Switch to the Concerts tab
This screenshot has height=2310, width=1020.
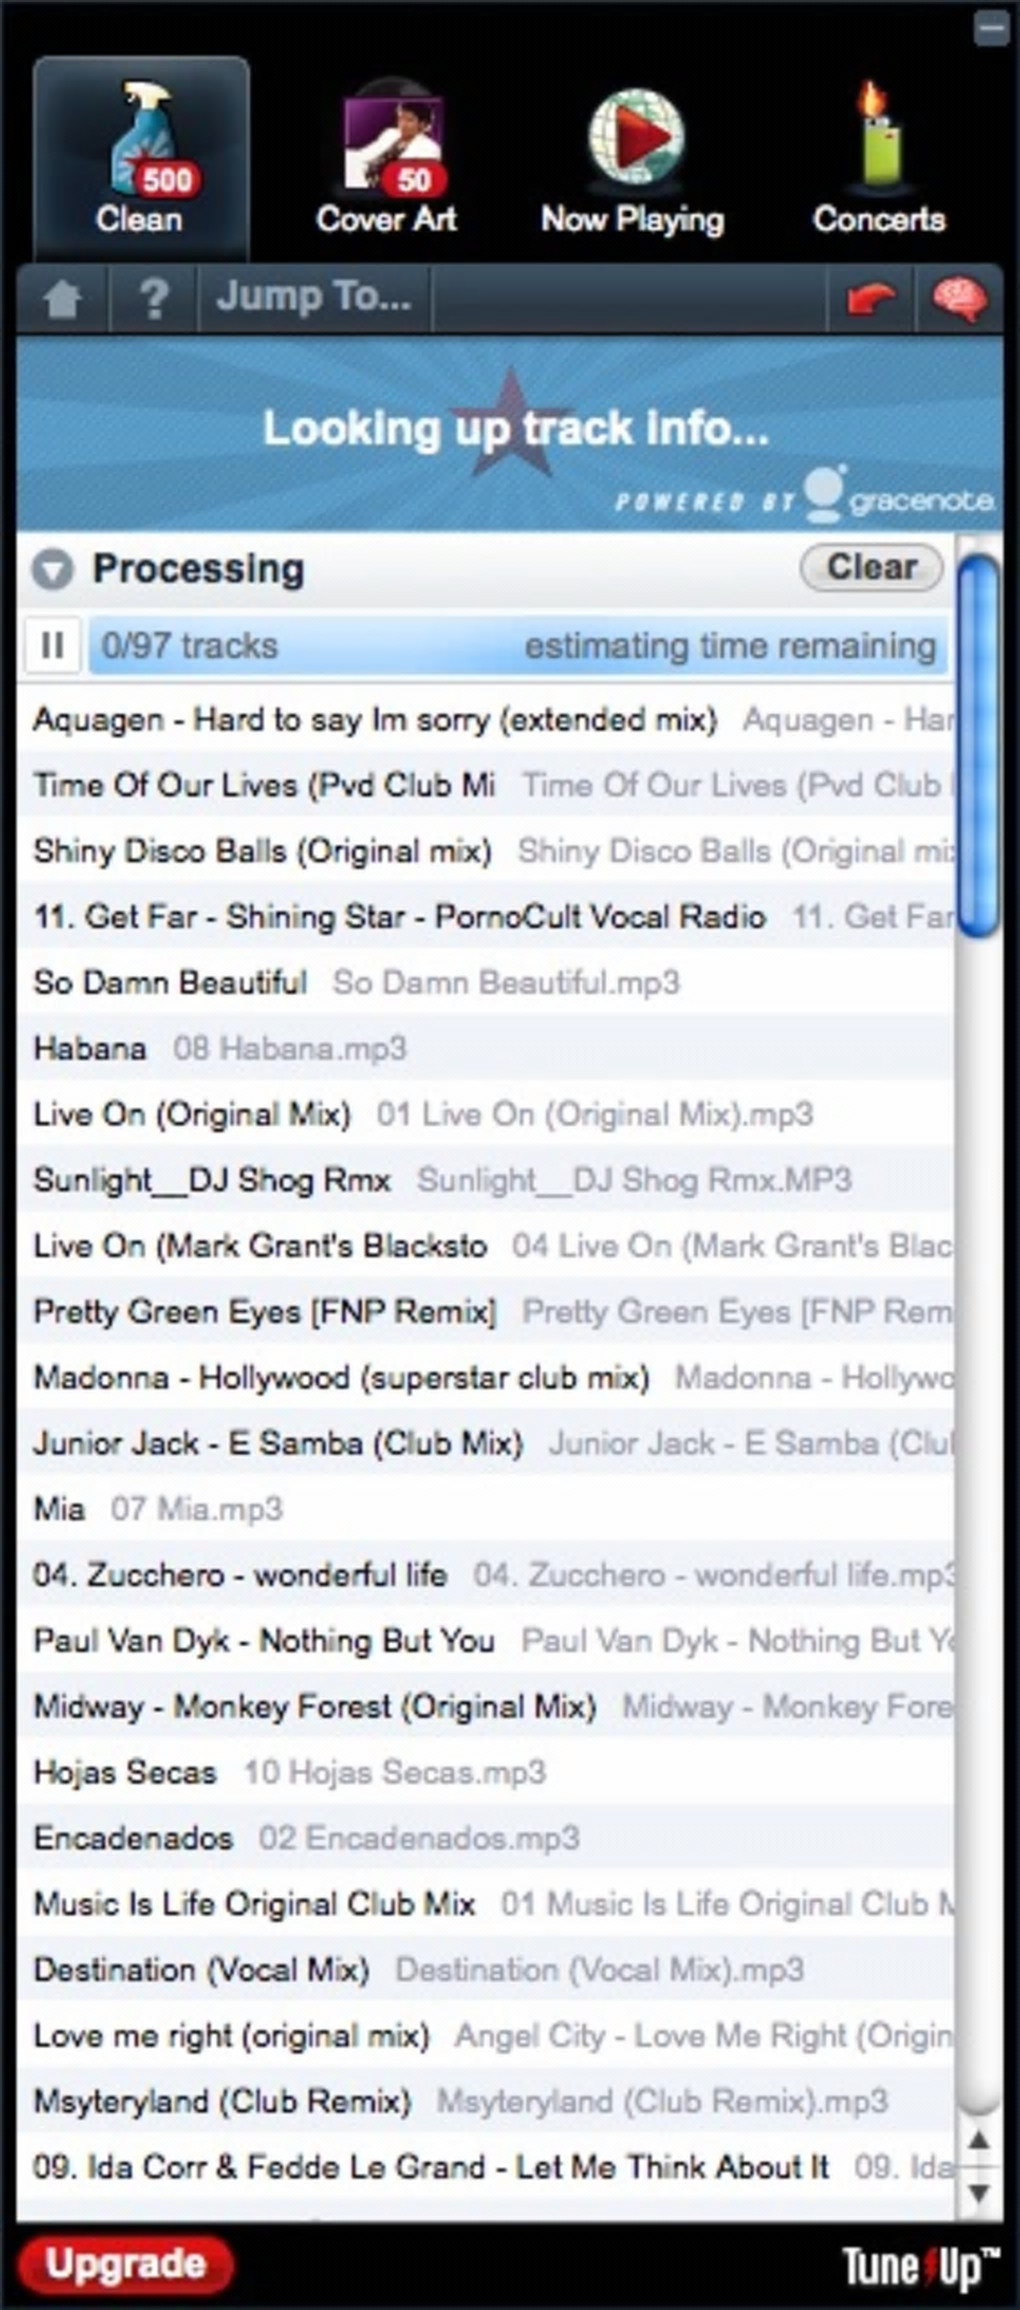[879, 159]
